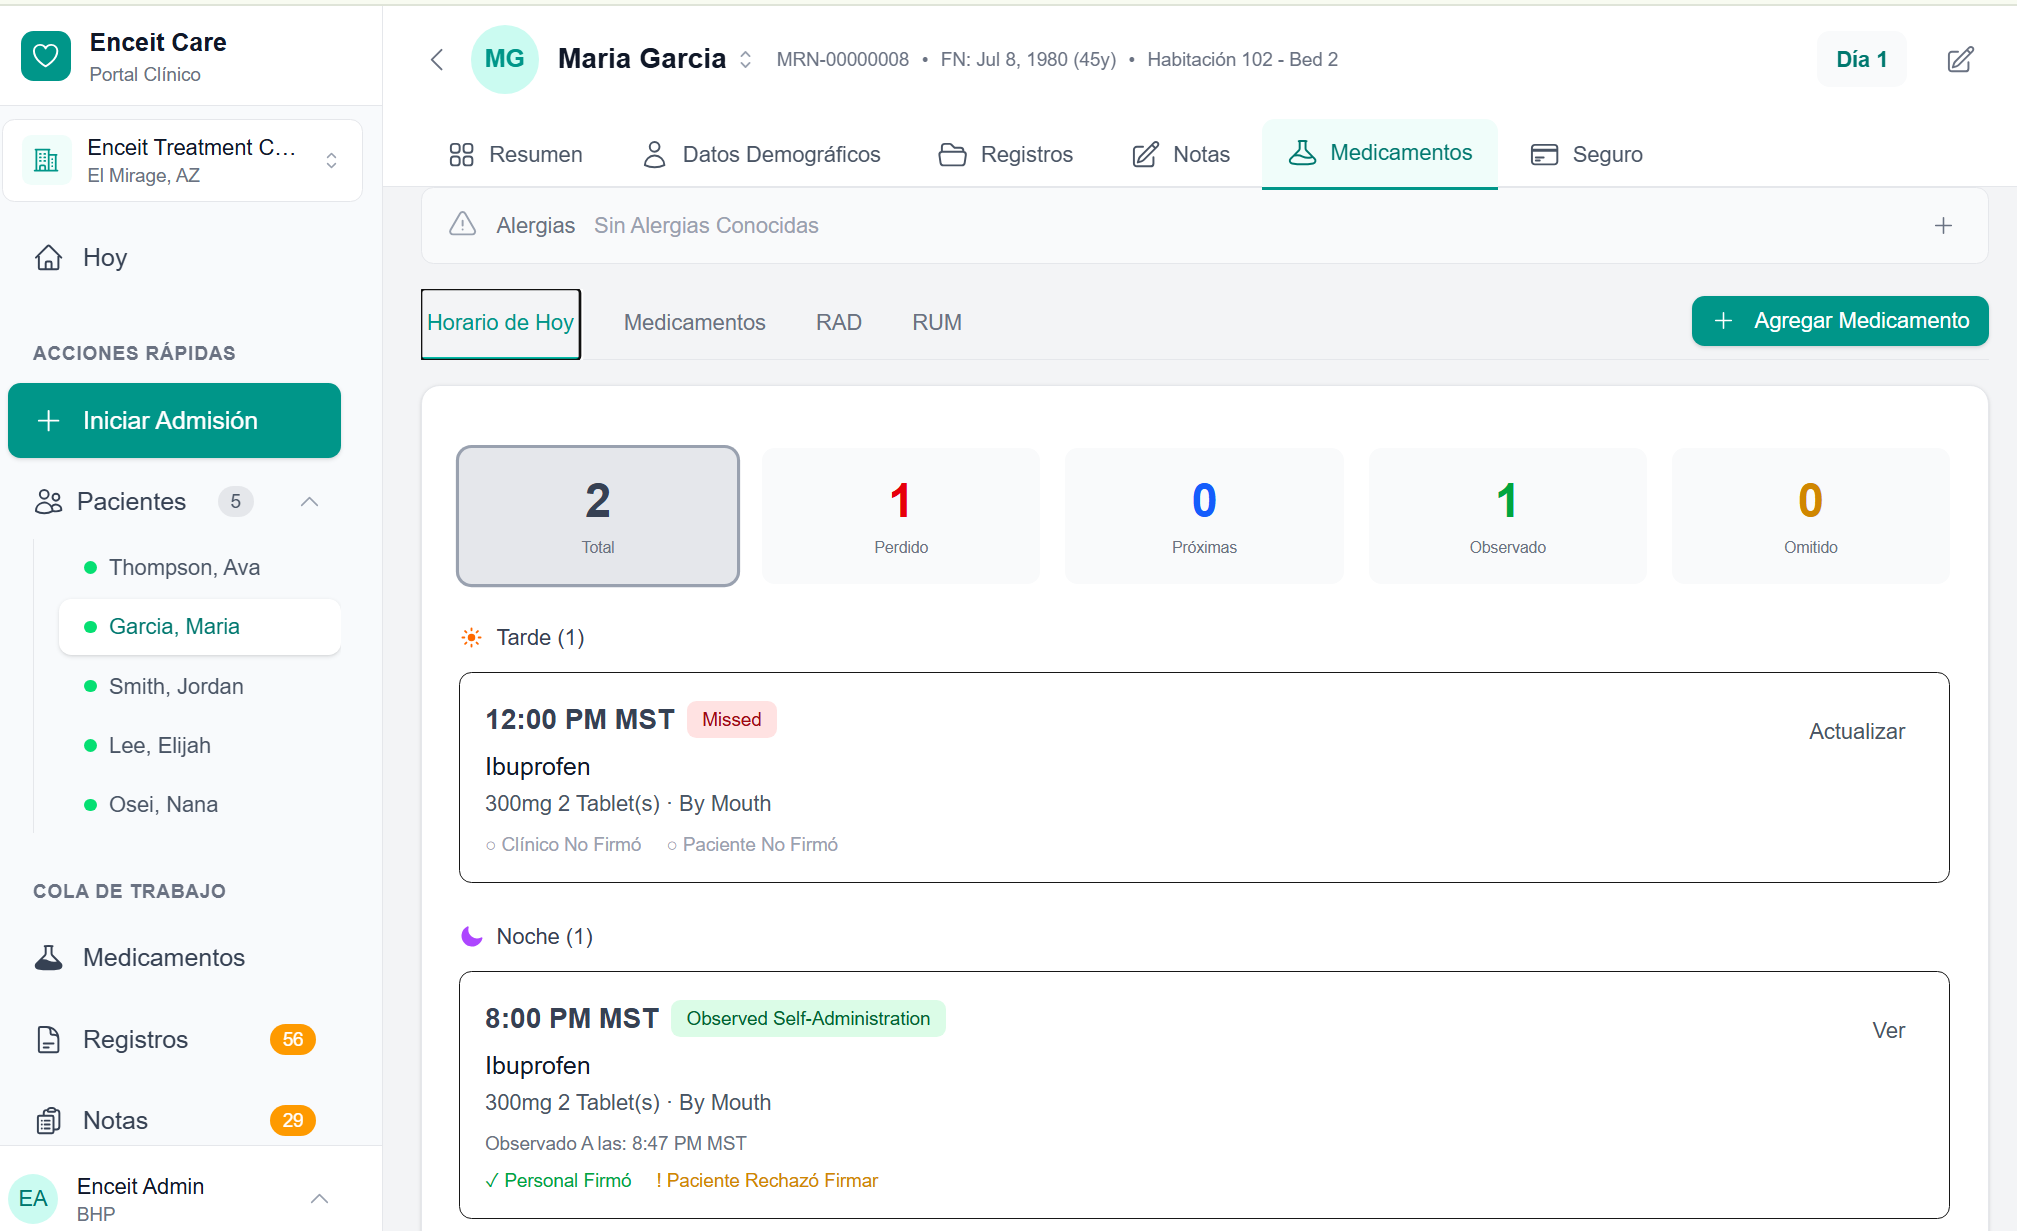Click the folder icon of Registros tab
Image resolution: width=2017 pixels, height=1231 pixels.
click(952, 155)
